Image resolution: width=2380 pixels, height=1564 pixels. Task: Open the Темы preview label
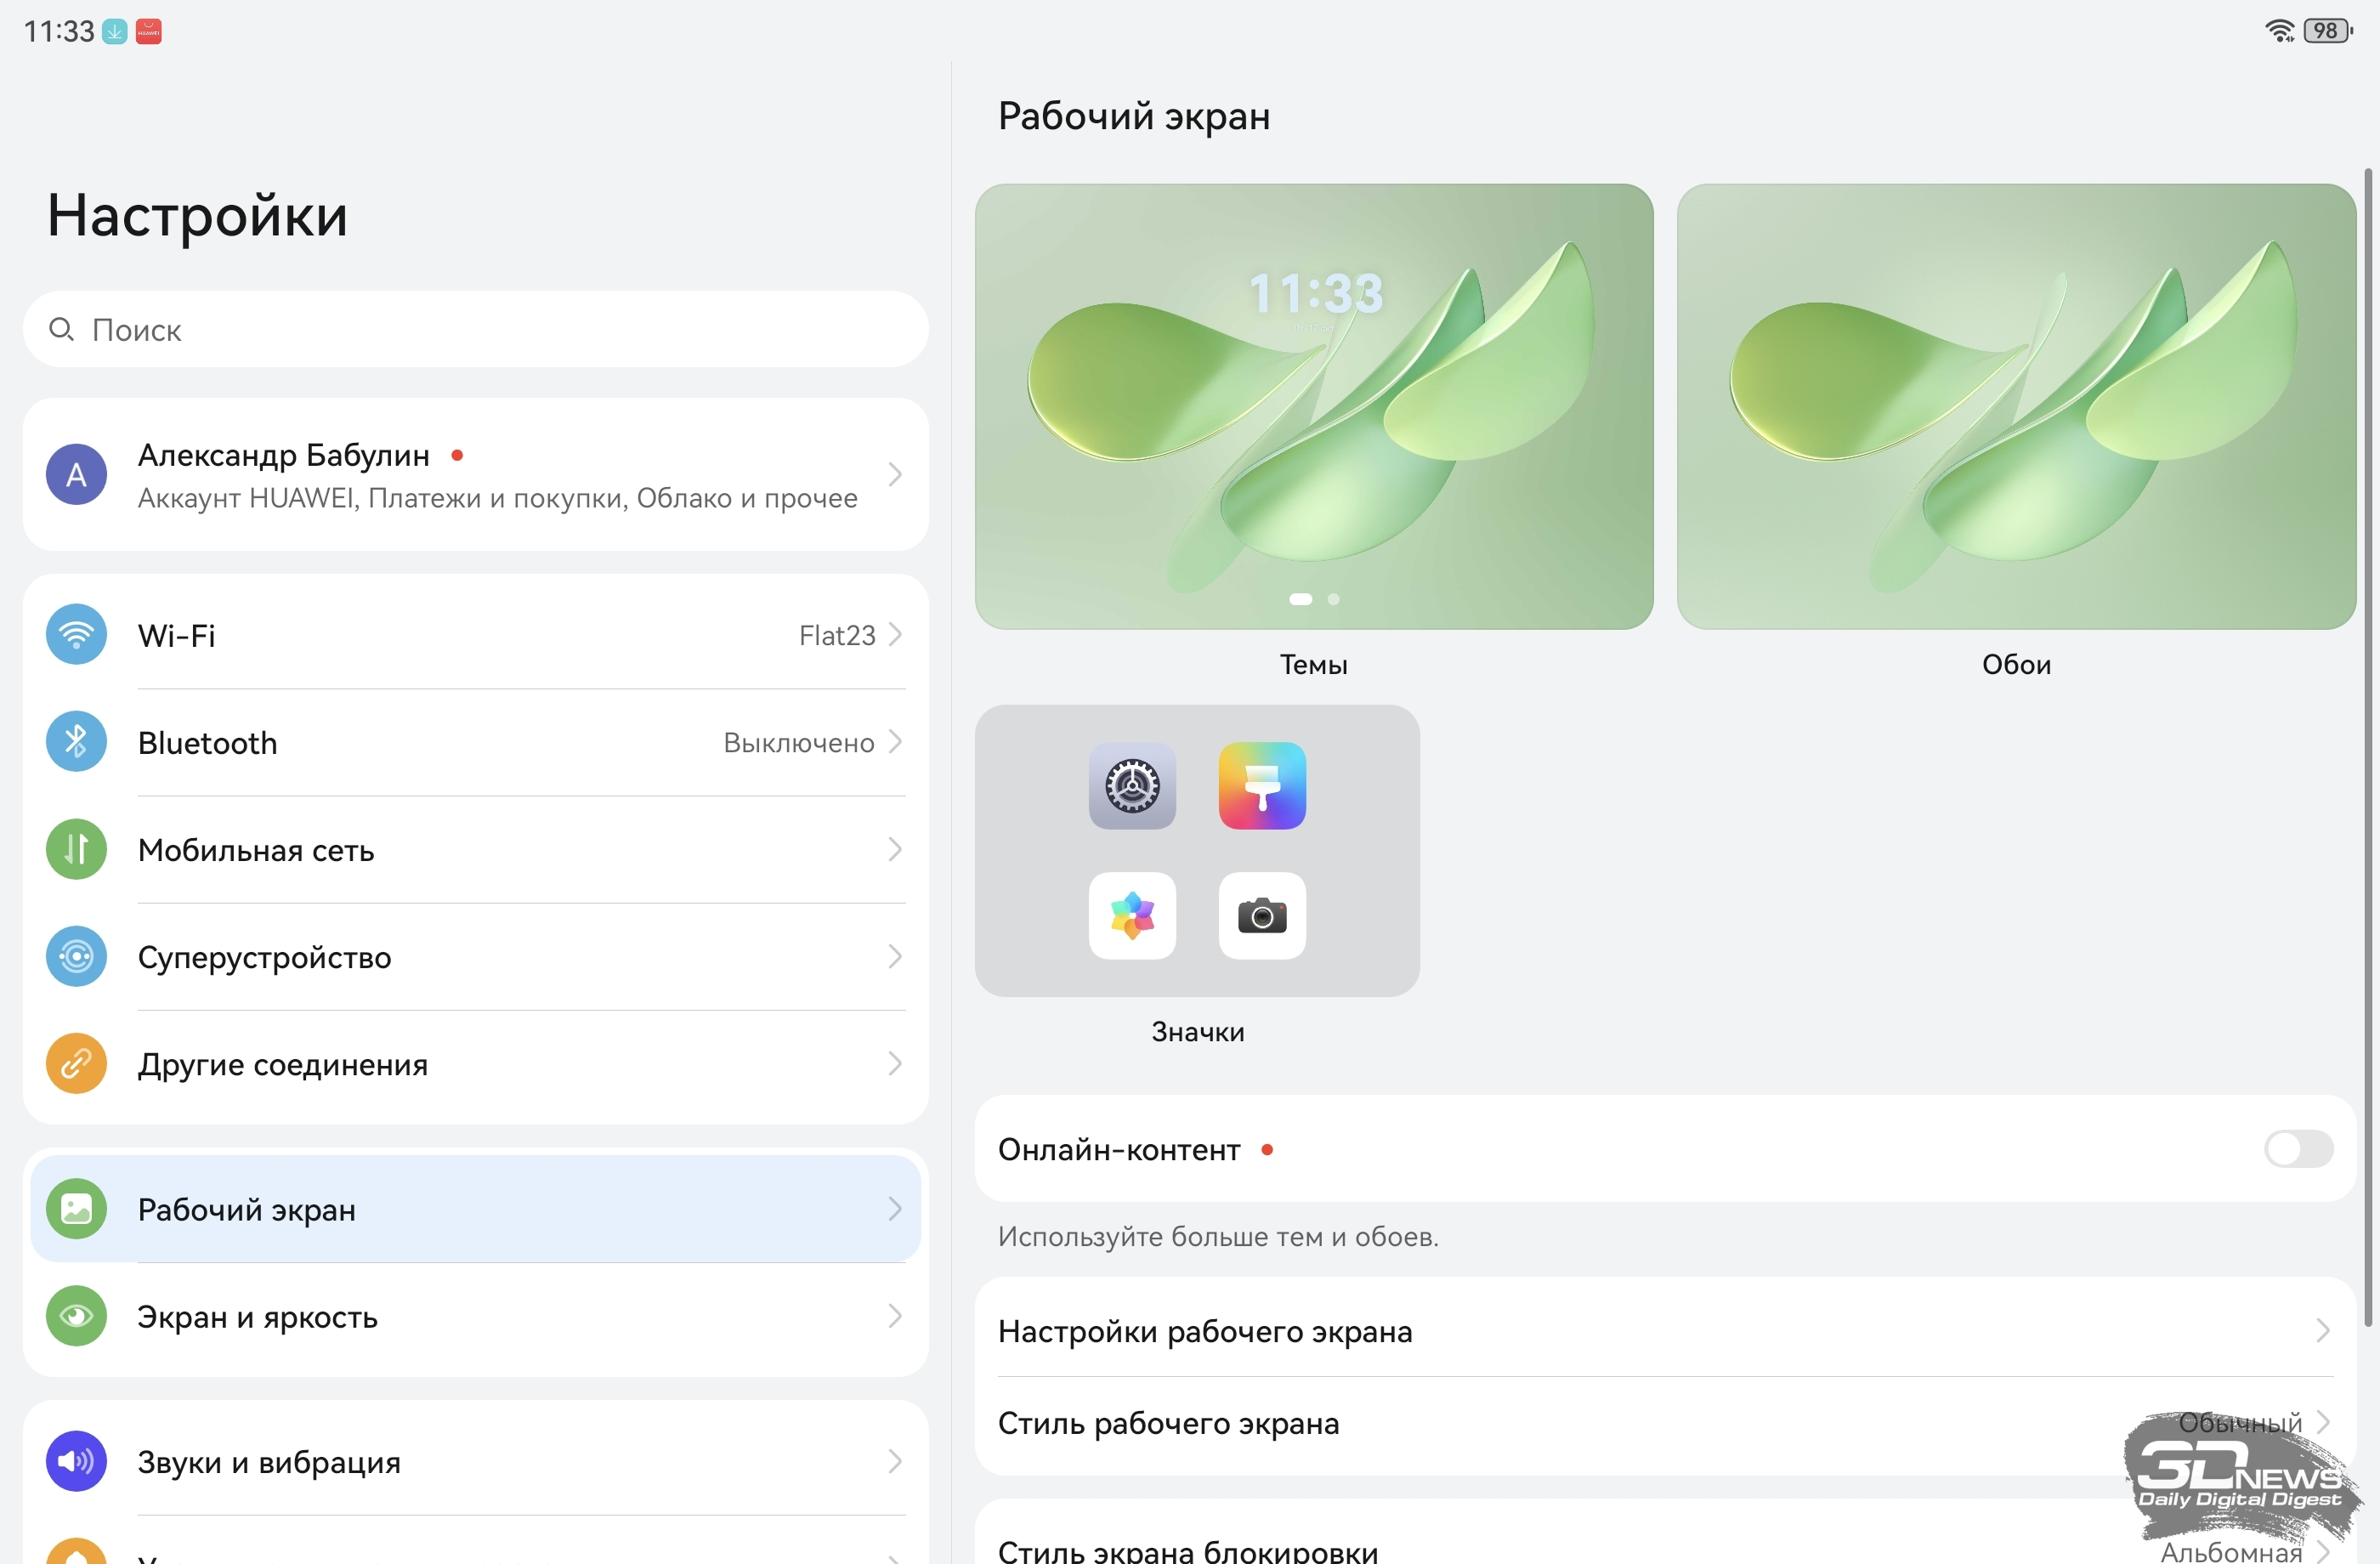click(1313, 664)
